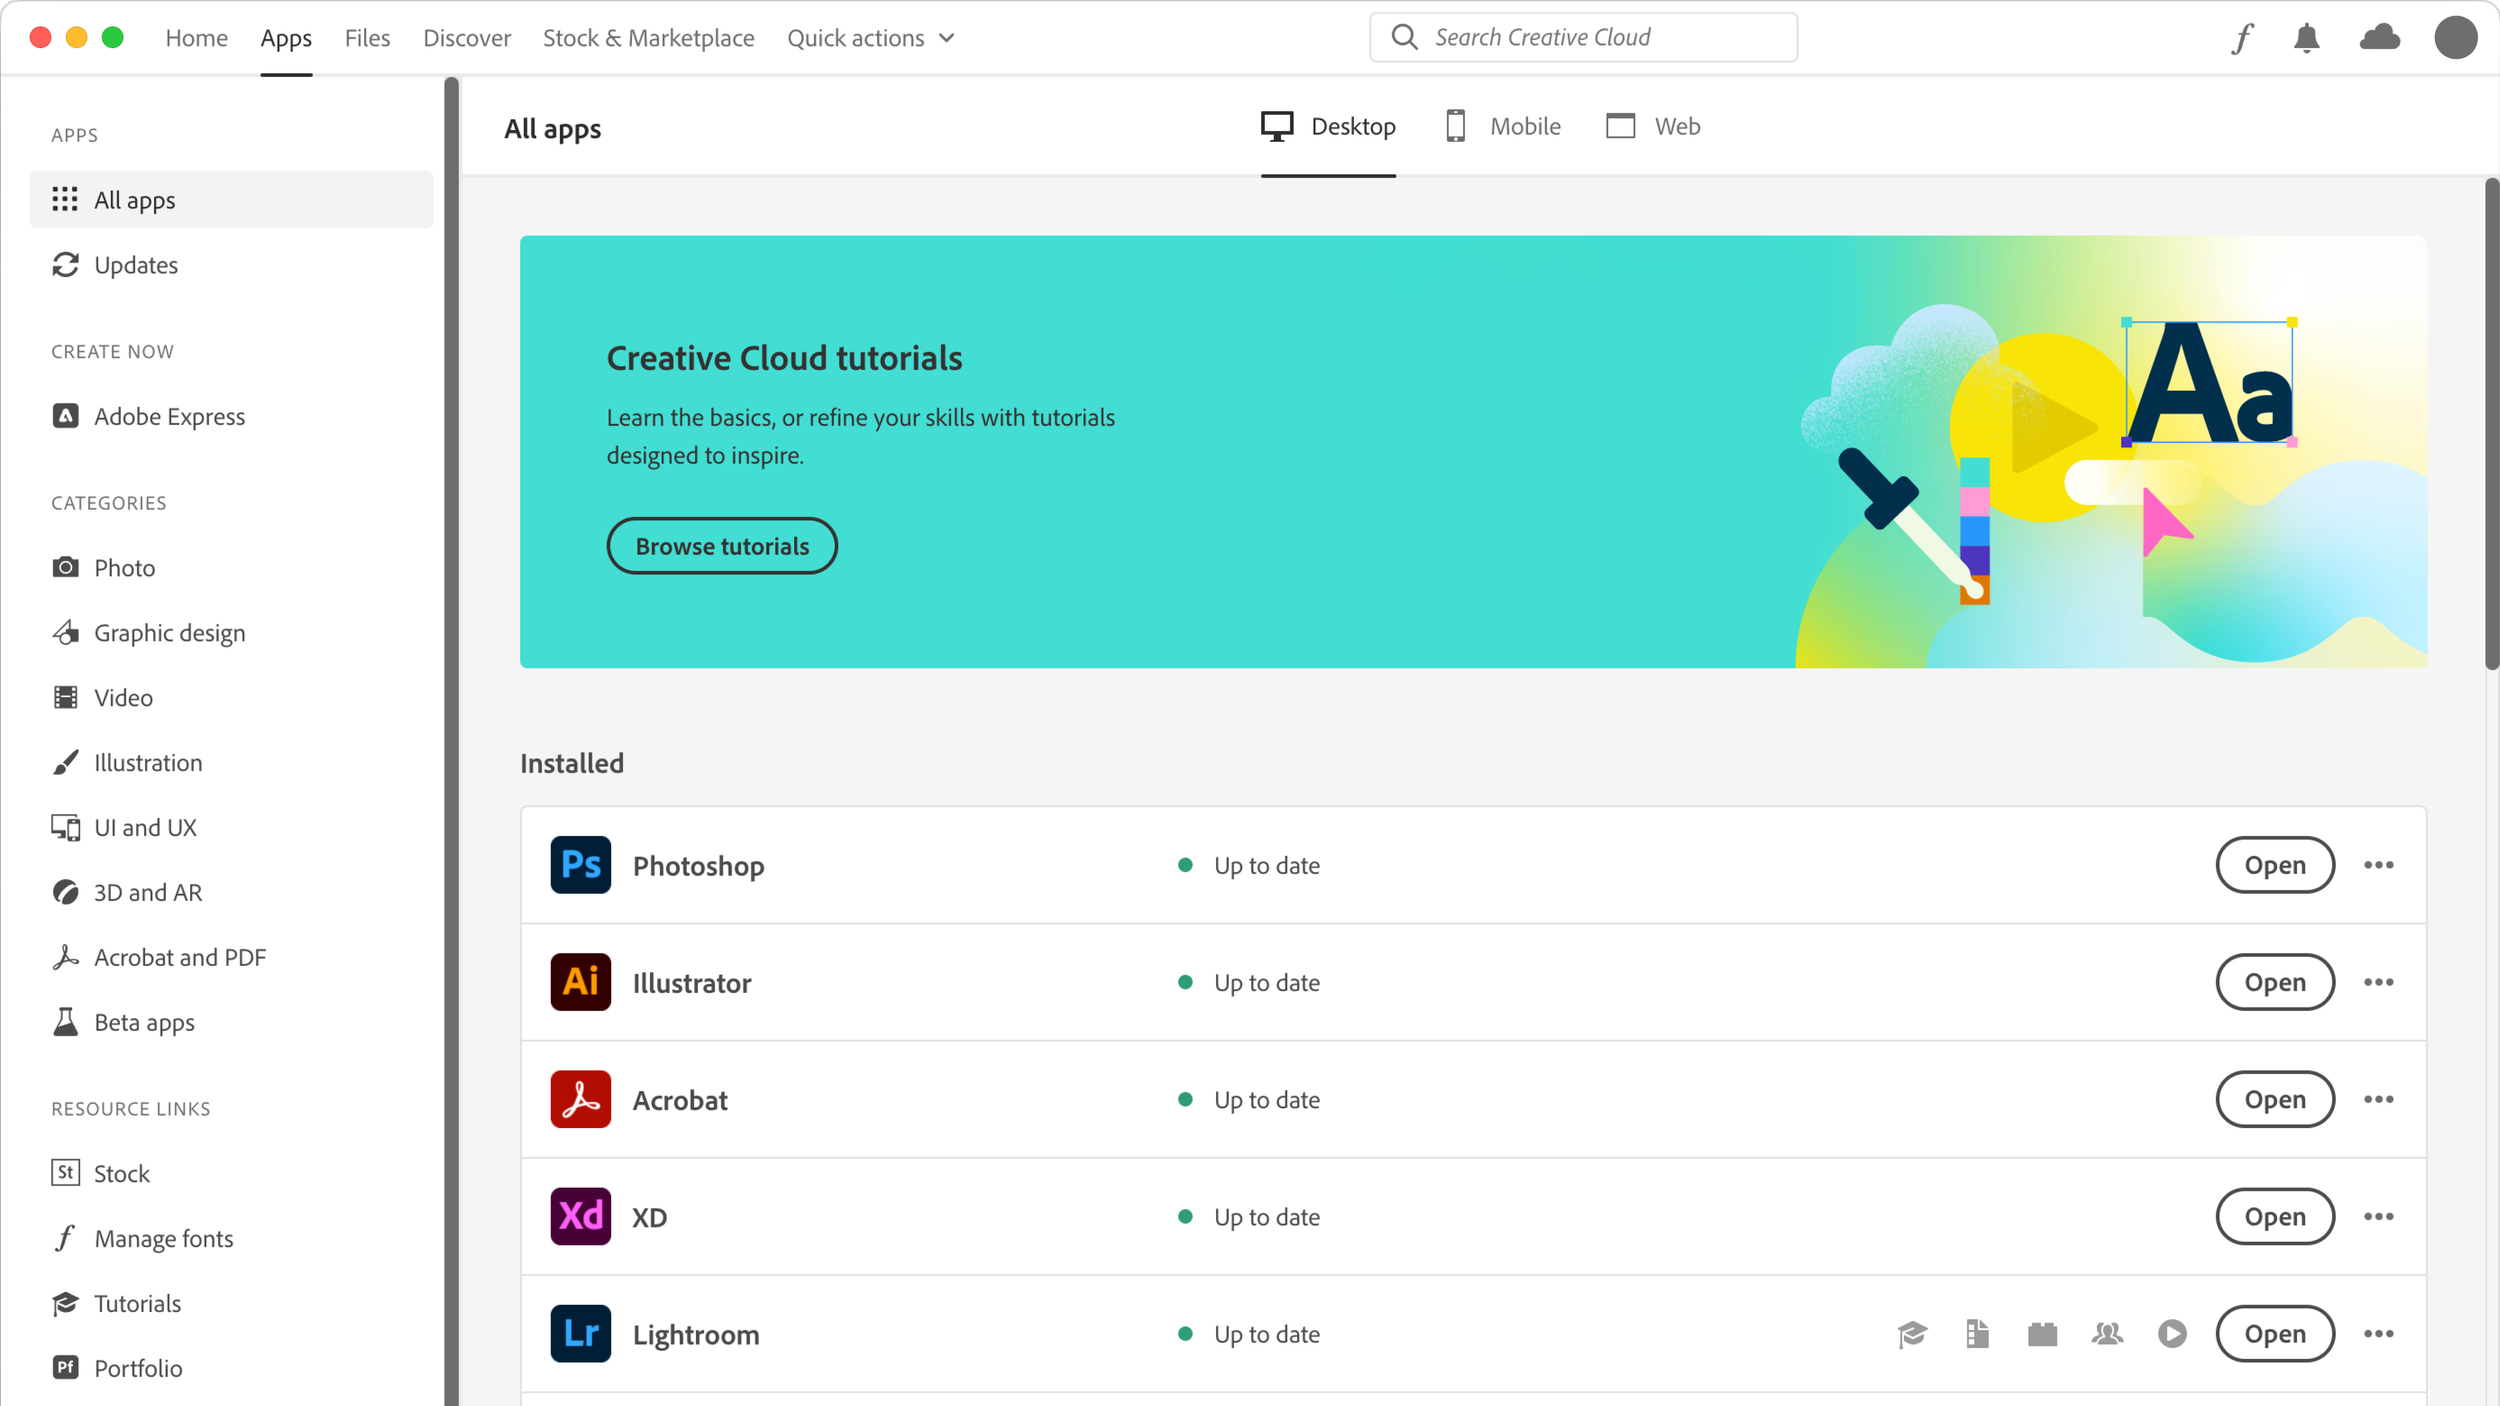Open the Photoshop app icon
Viewport: 2500px width, 1406px height.
pos(580,865)
